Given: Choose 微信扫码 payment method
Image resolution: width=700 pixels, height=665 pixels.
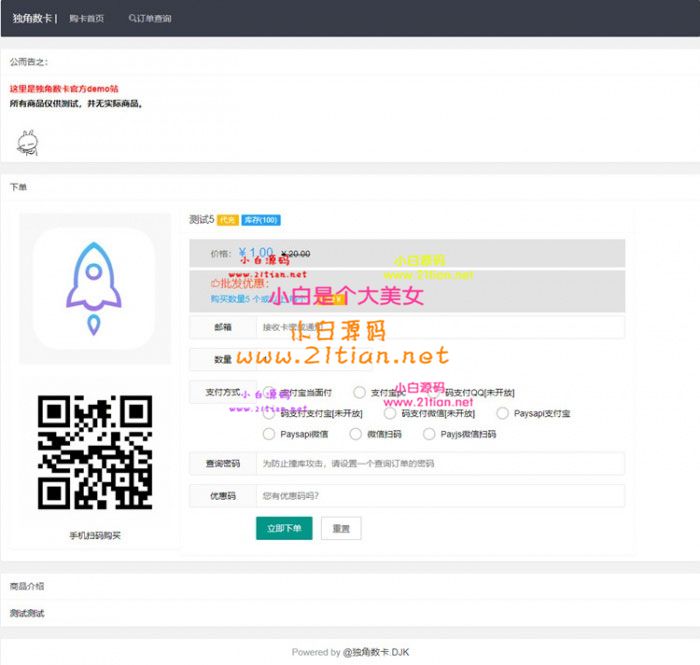Looking at the screenshot, I should (x=354, y=434).
